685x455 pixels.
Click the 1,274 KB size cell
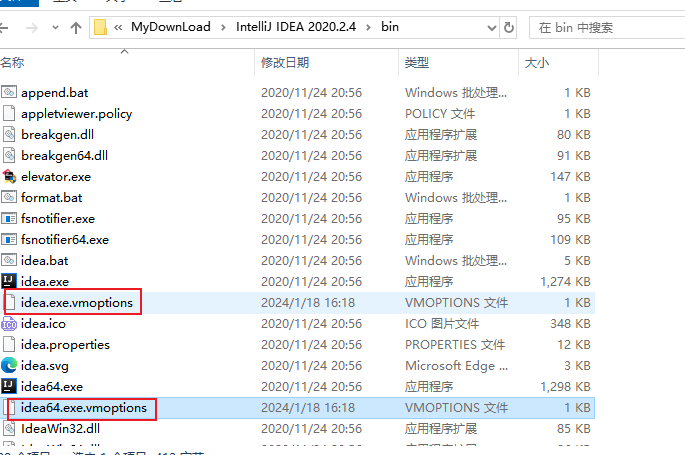coord(565,282)
